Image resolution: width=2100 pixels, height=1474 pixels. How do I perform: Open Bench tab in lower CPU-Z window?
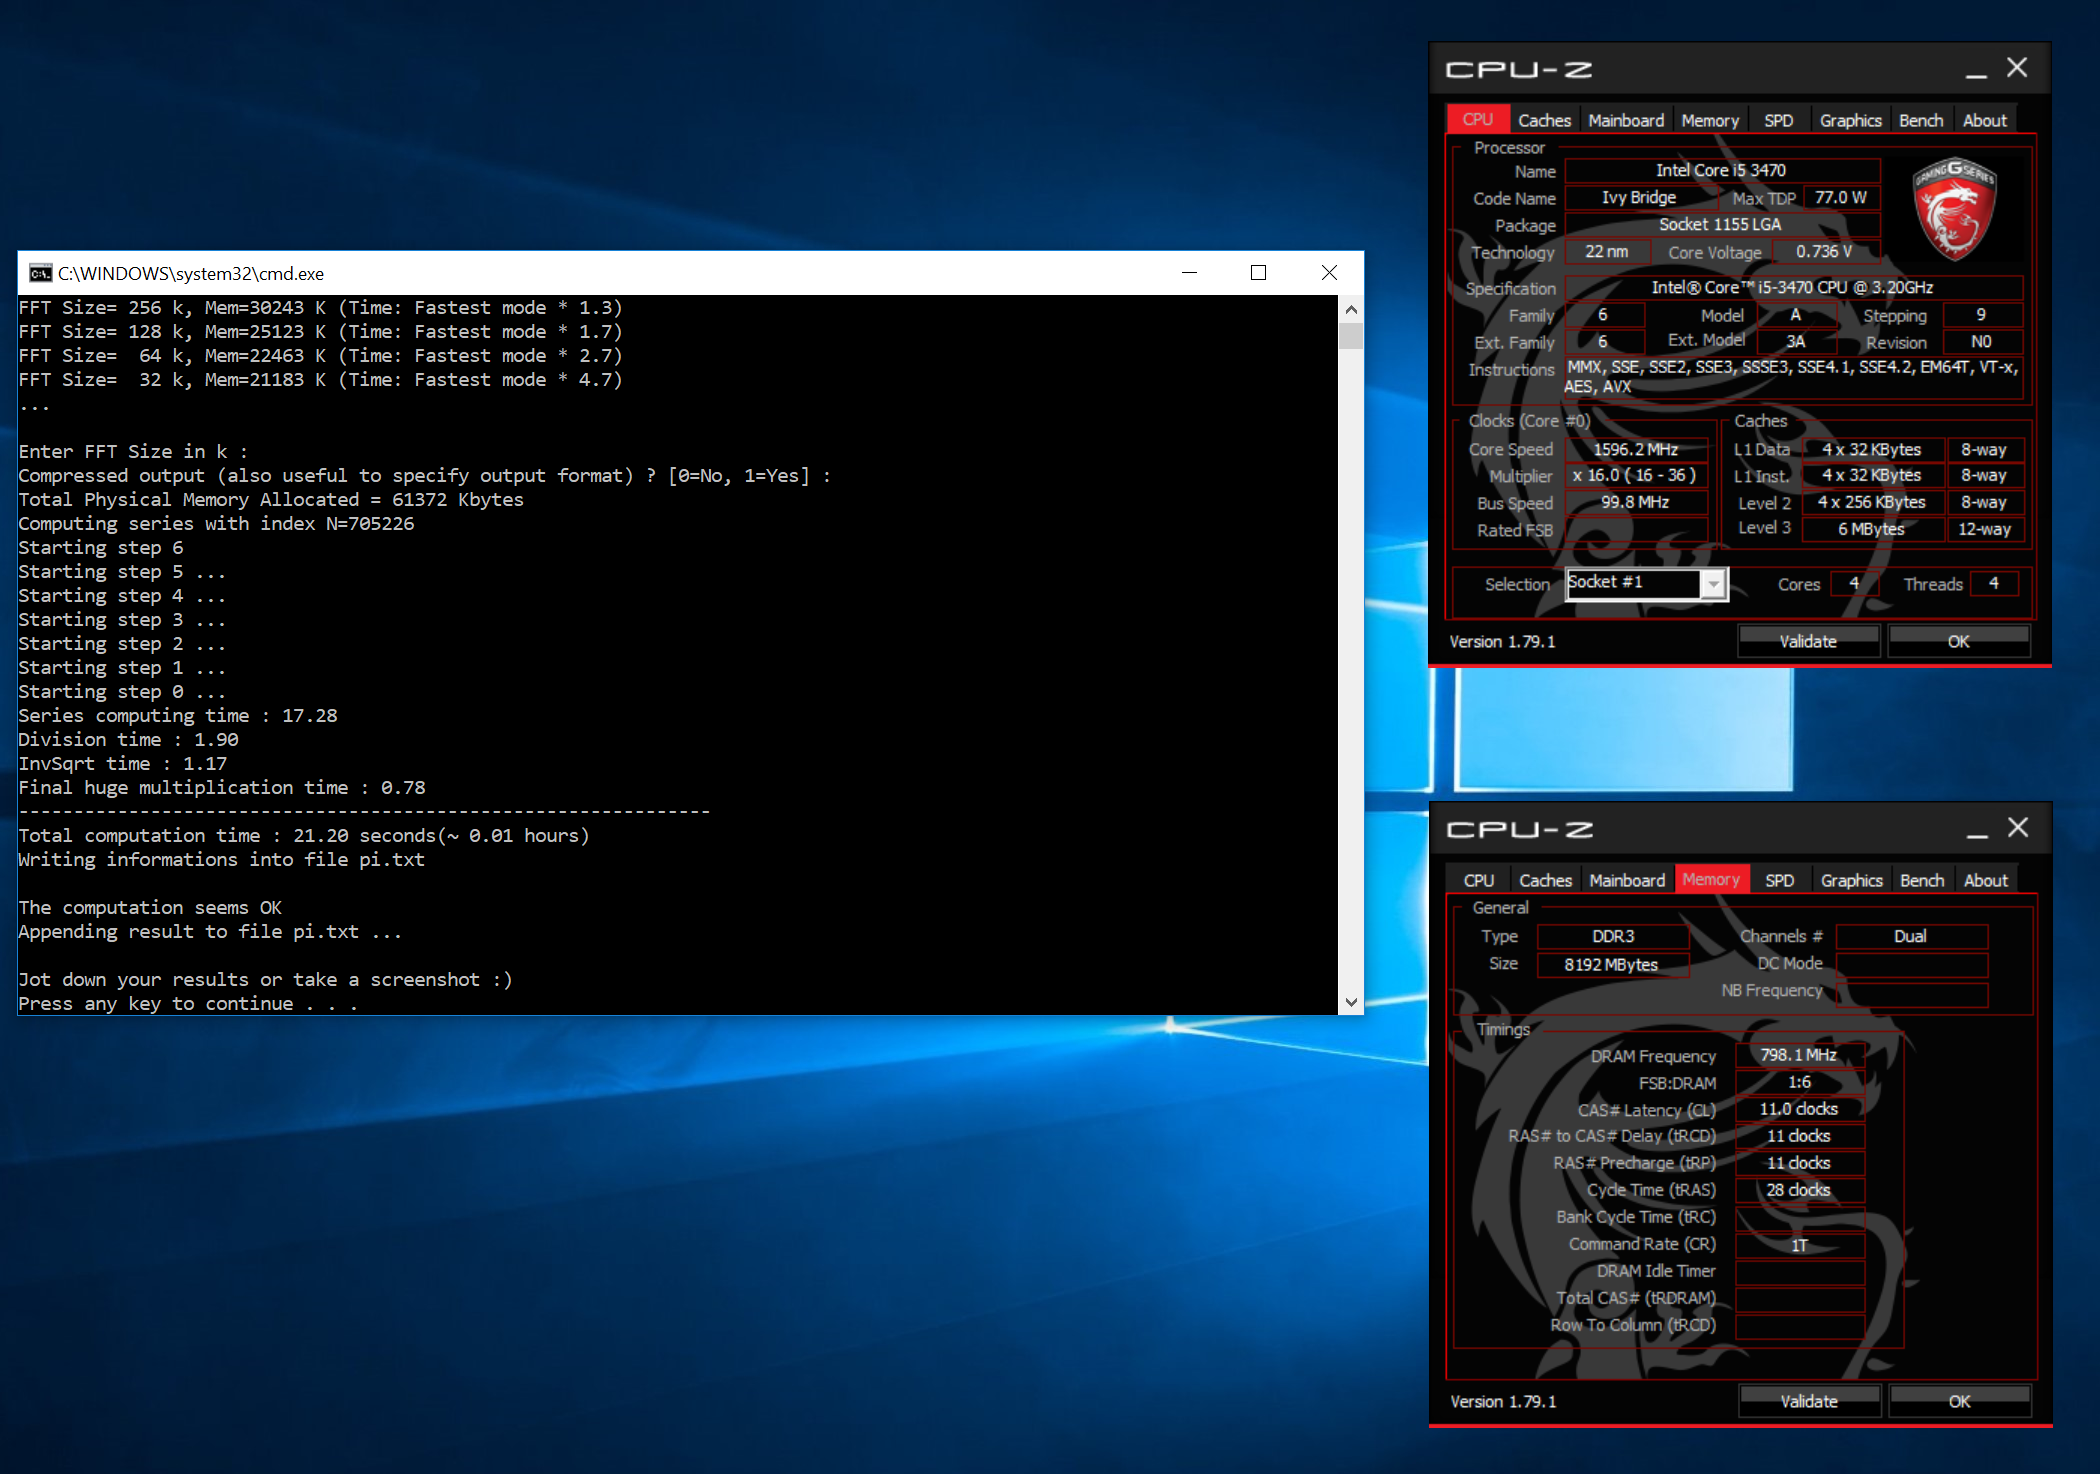(1922, 880)
